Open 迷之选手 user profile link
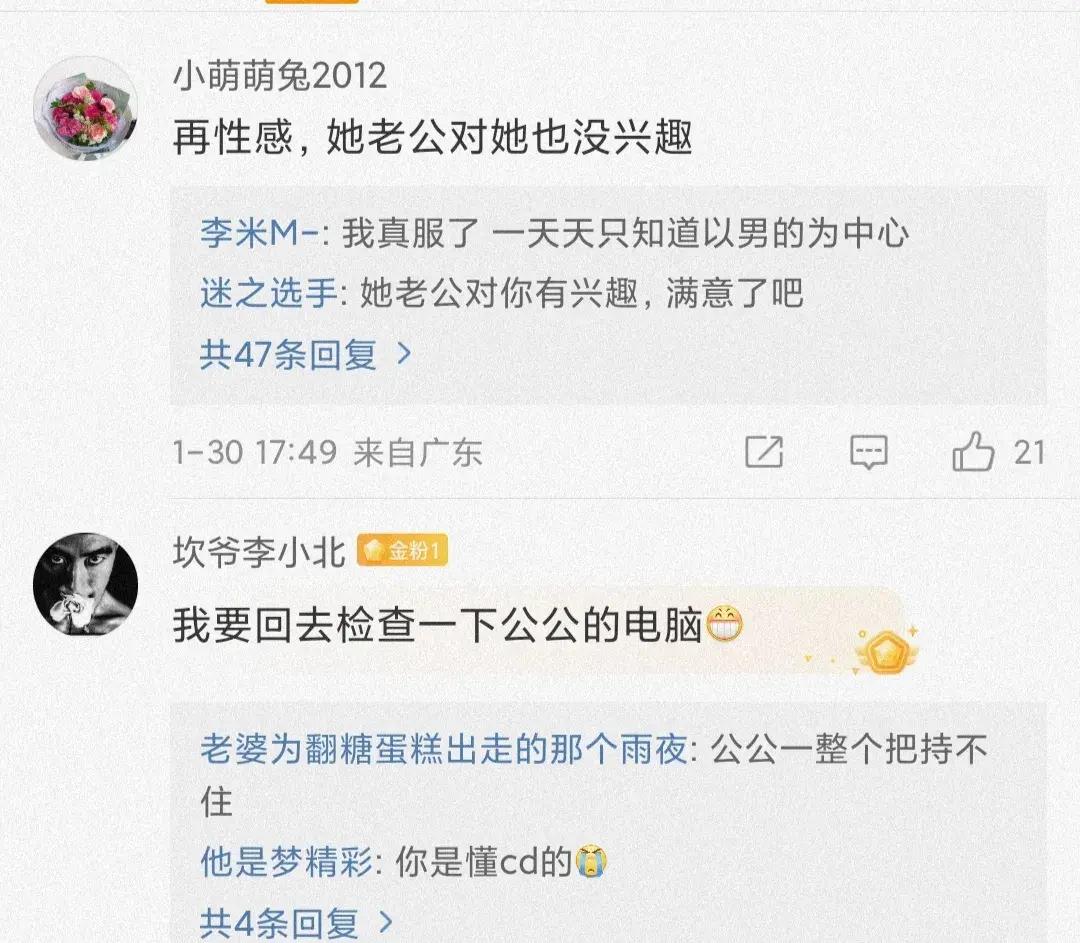 (x=269, y=293)
